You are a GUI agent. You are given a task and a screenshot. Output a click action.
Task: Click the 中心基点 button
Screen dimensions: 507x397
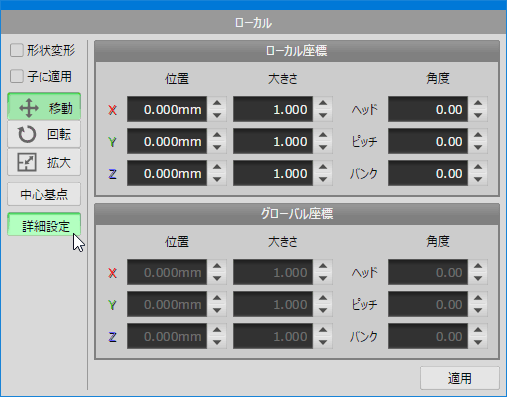[x=44, y=194]
